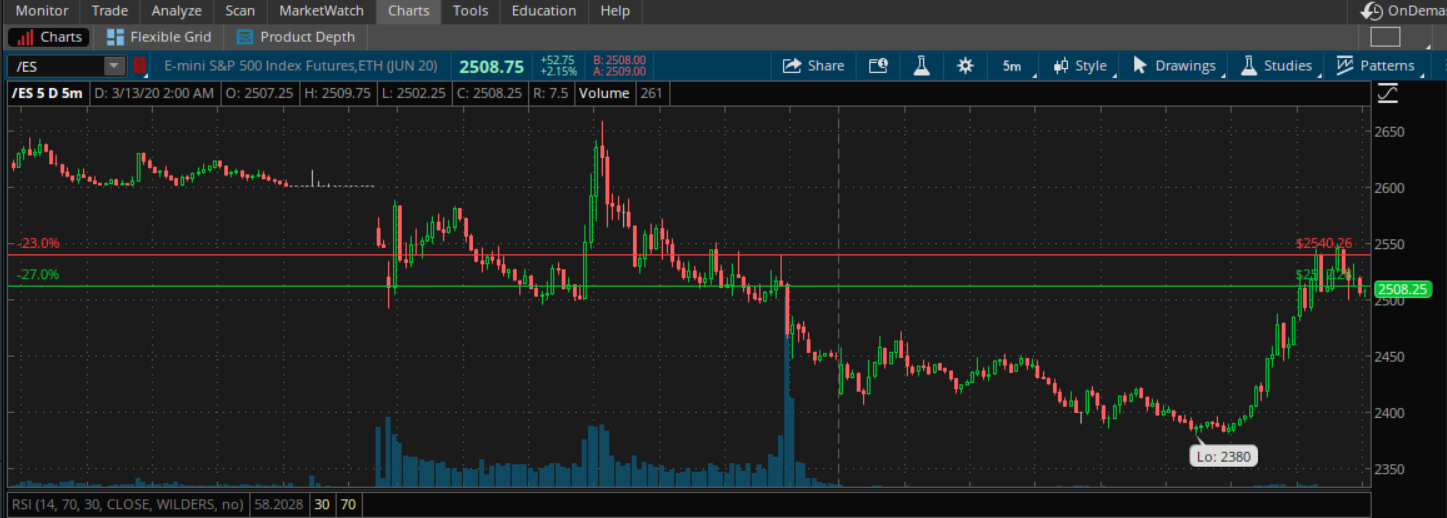Open the Patterns menu
Screen dimensions: 1447x518
tap(1377, 66)
